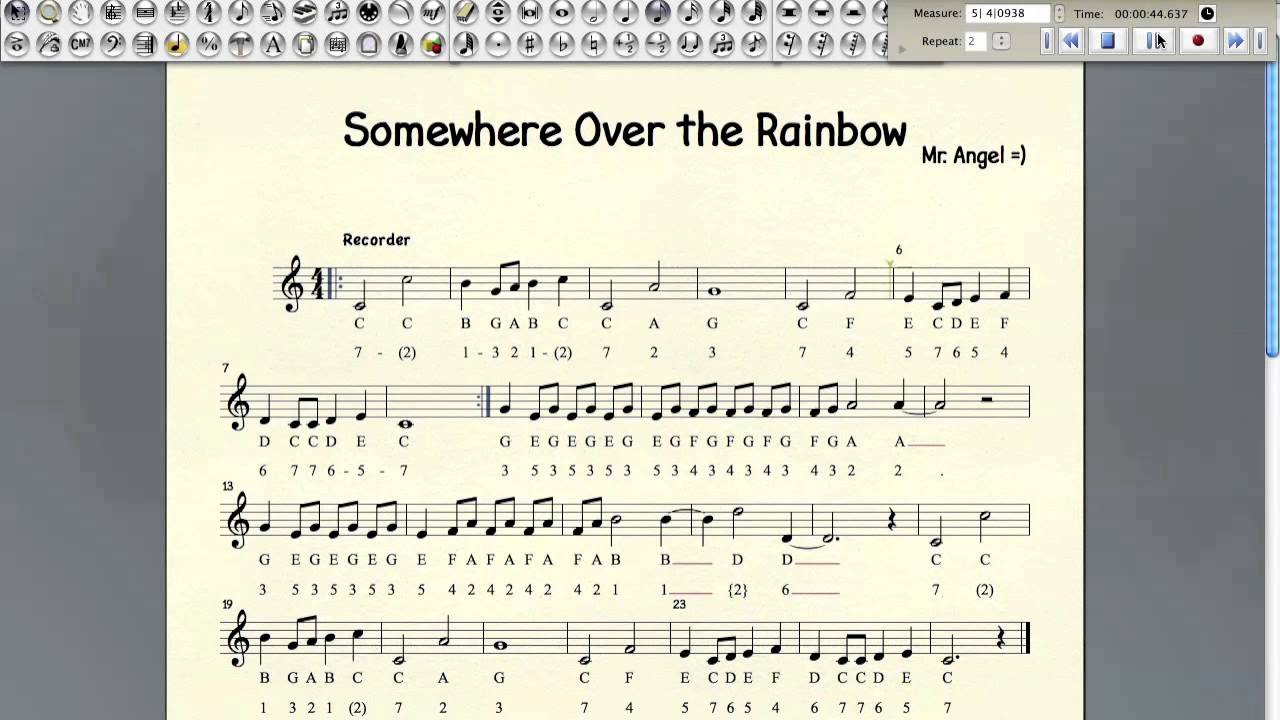Choose the whole note duration
Image resolution: width=1280 pixels, height=720 pixels.
[x=561, y=12]
